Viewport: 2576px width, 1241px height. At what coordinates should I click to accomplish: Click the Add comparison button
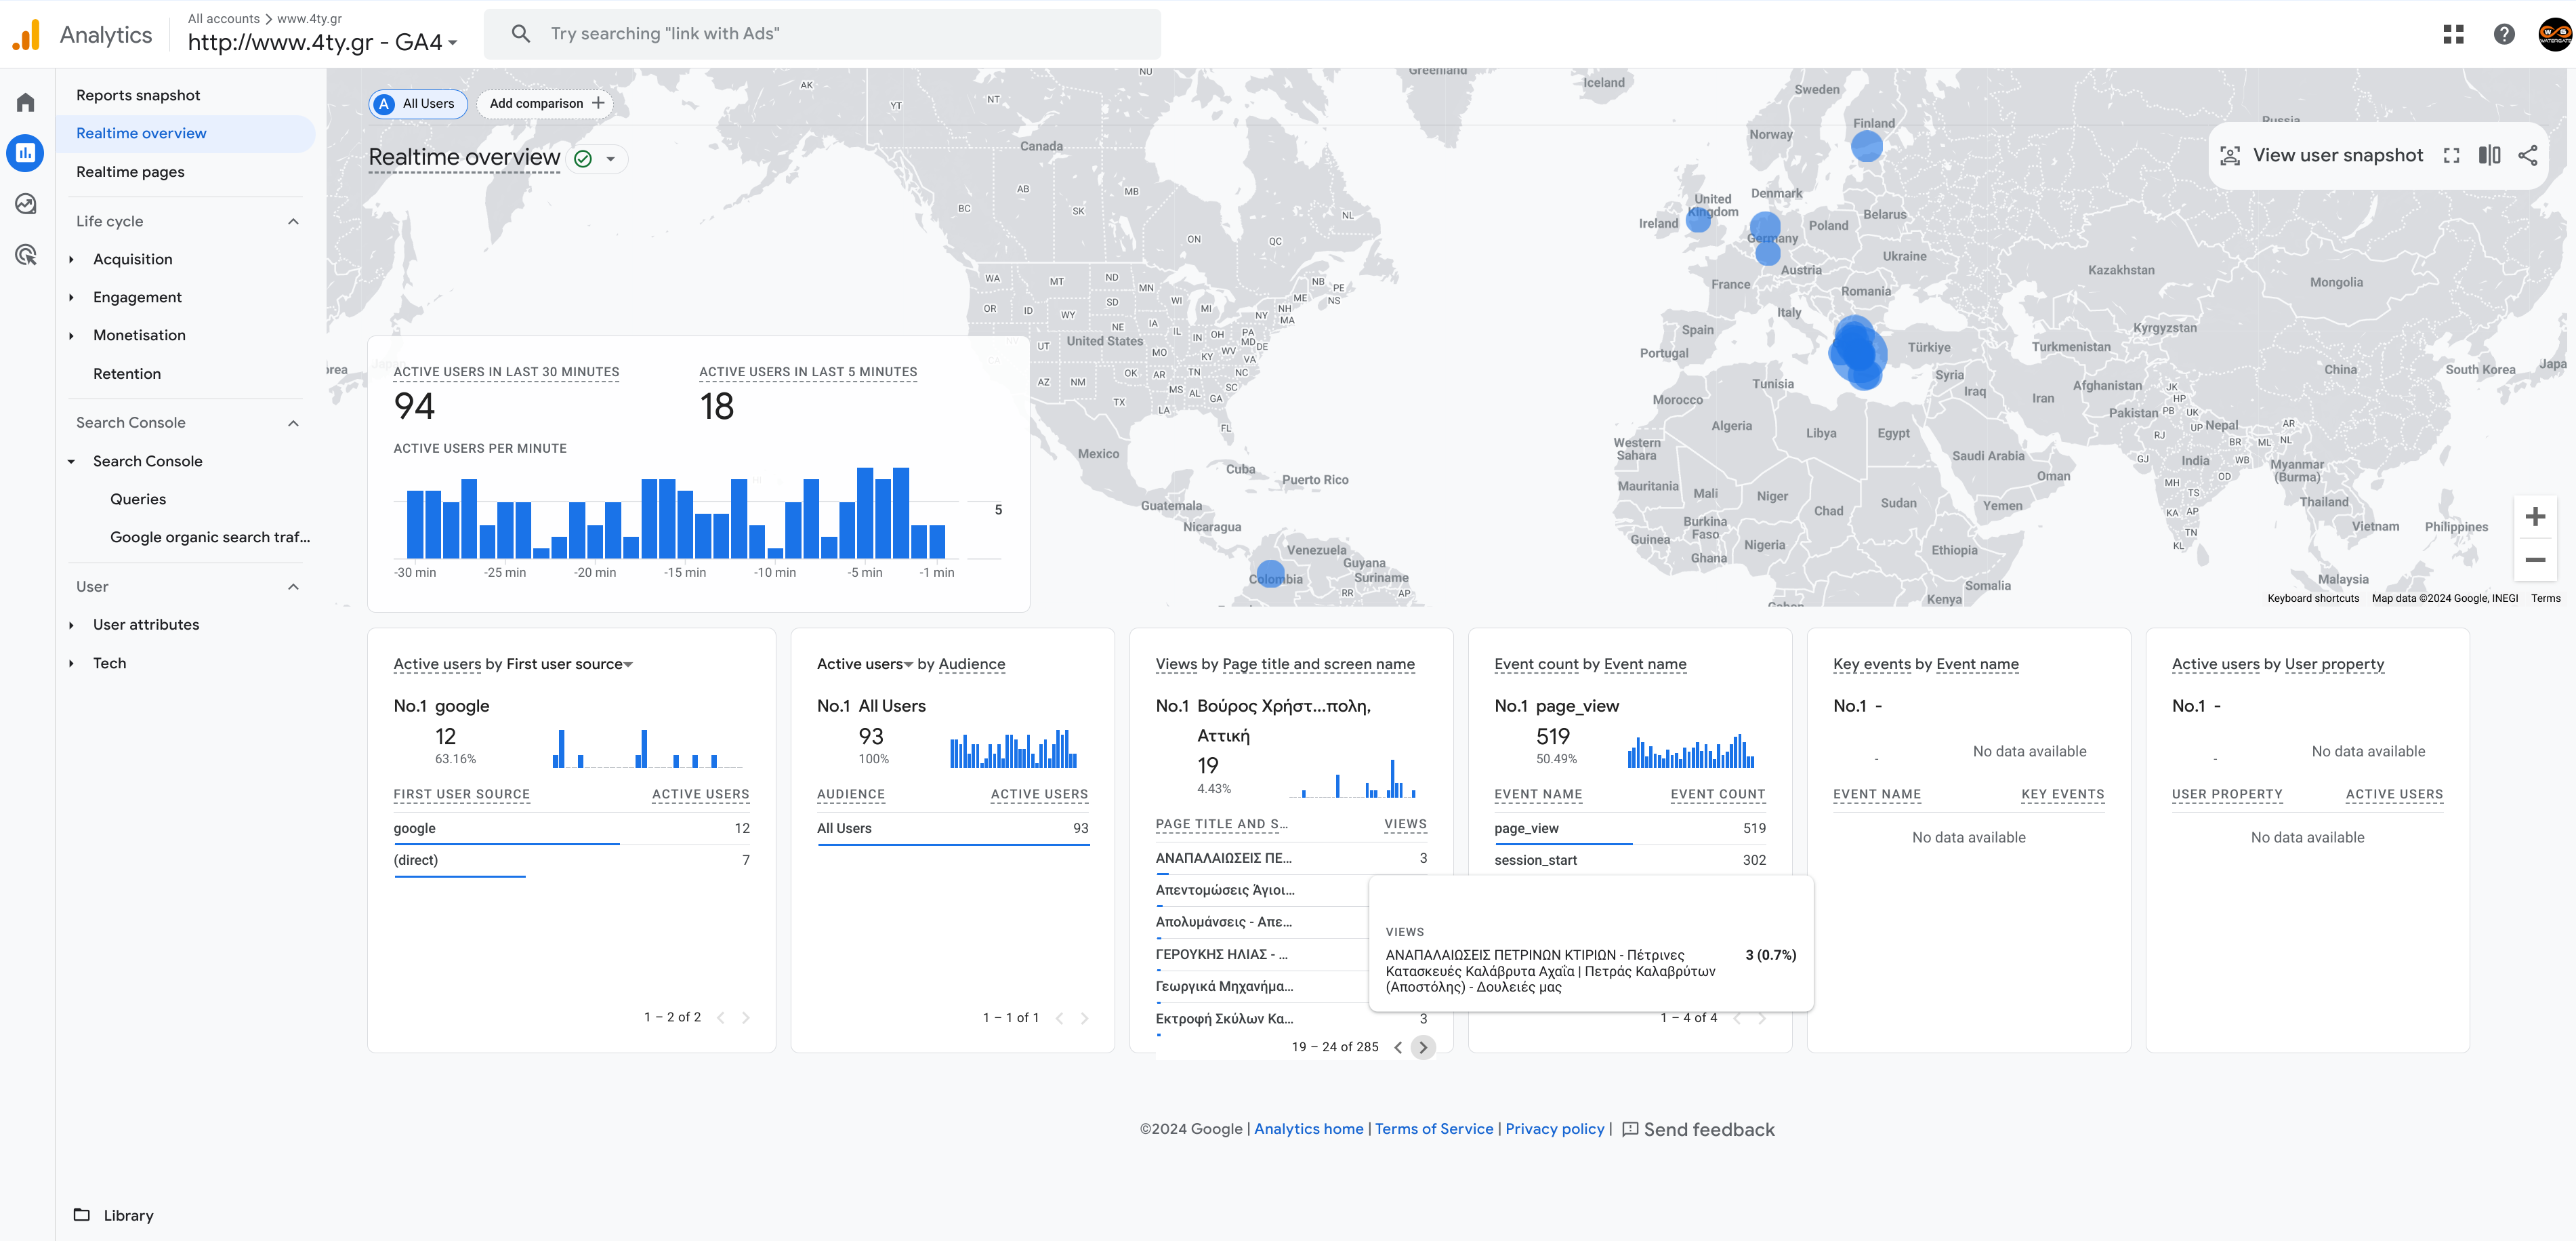[x=546, y=103]
